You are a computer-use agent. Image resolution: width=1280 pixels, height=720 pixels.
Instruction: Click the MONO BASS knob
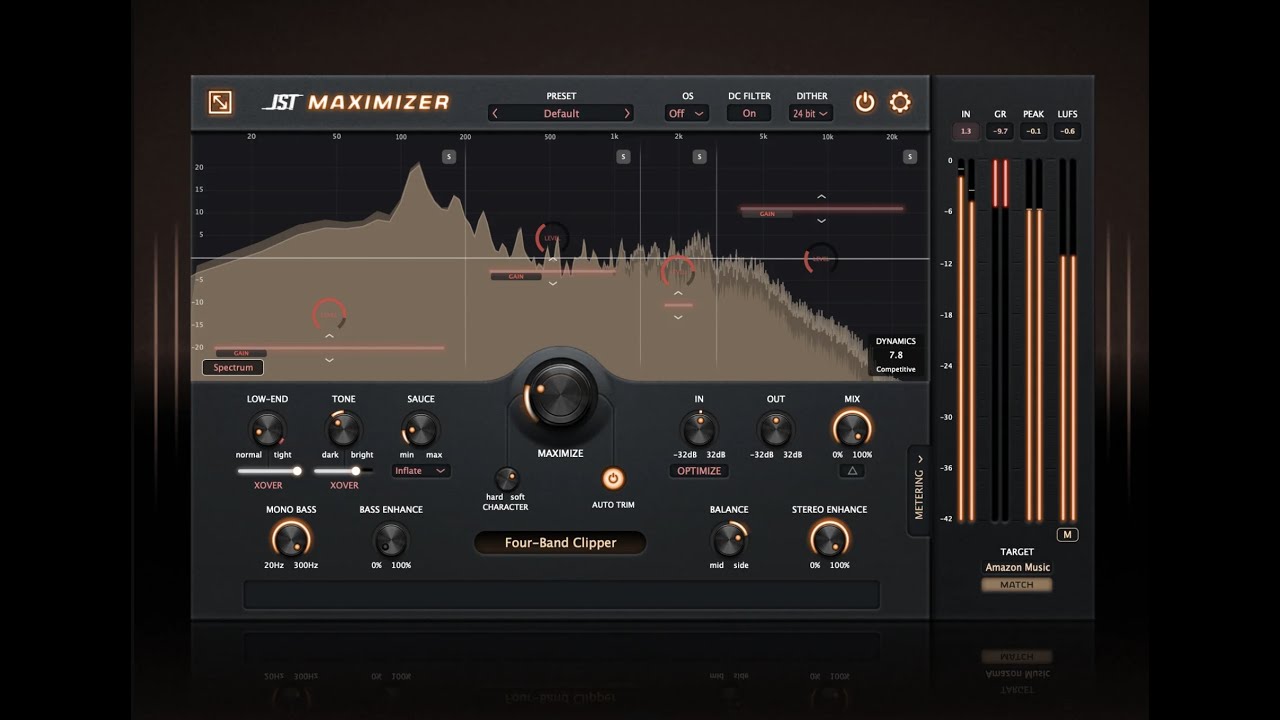click(291, 541)
